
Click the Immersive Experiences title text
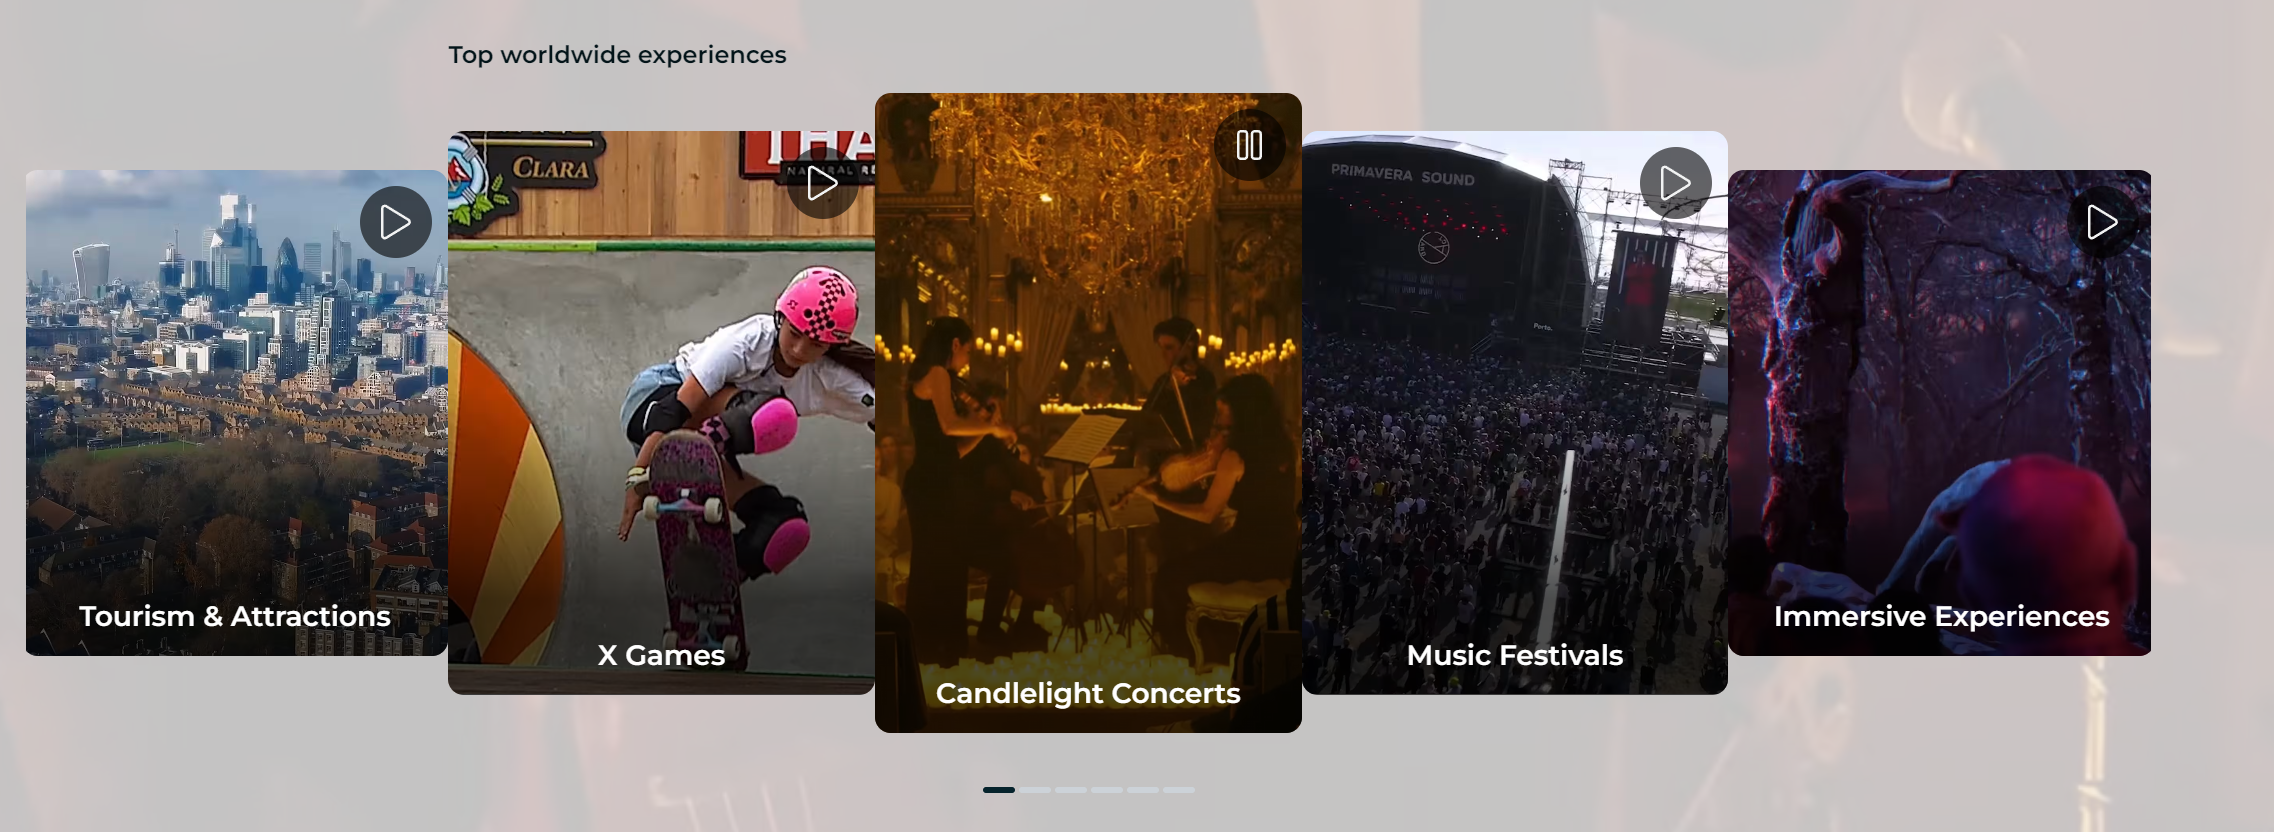(1942, 616)
